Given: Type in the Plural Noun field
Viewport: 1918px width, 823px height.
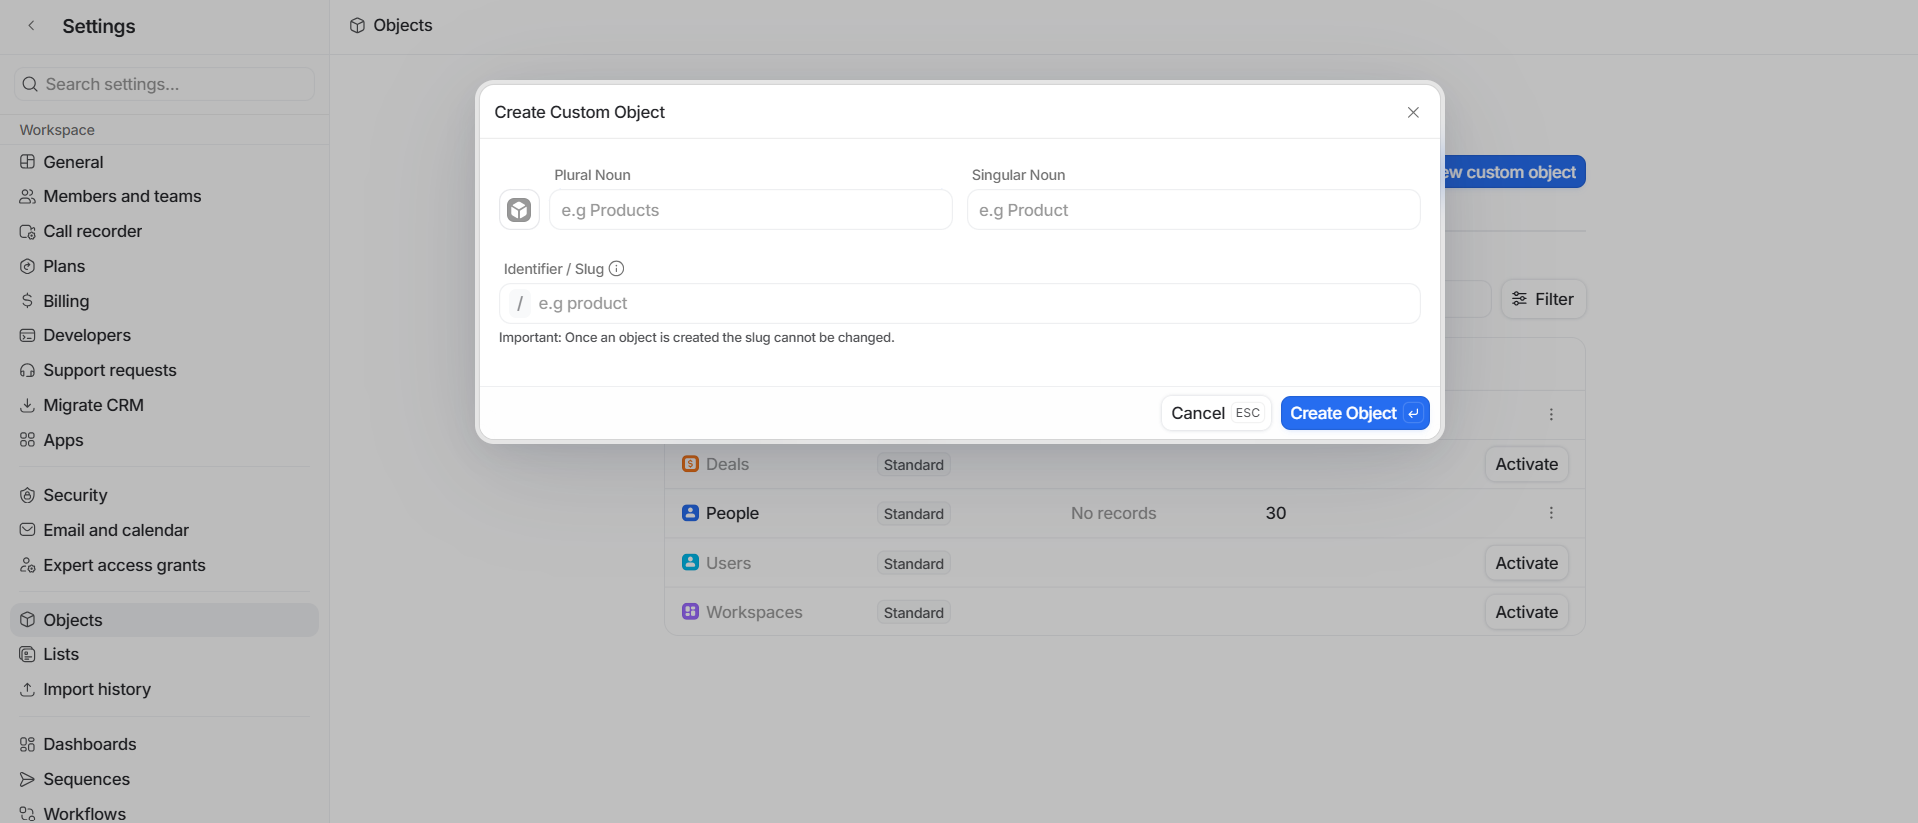Looking at the screenshot, I should (750, 210).
